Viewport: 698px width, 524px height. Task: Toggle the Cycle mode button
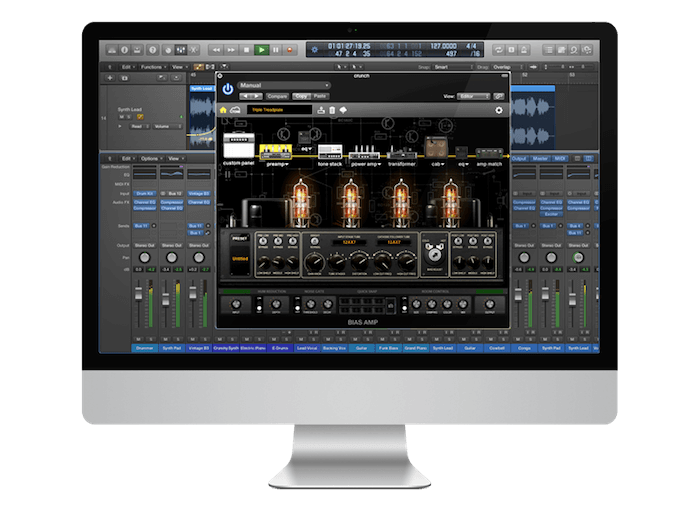click(x=499, y=50)
